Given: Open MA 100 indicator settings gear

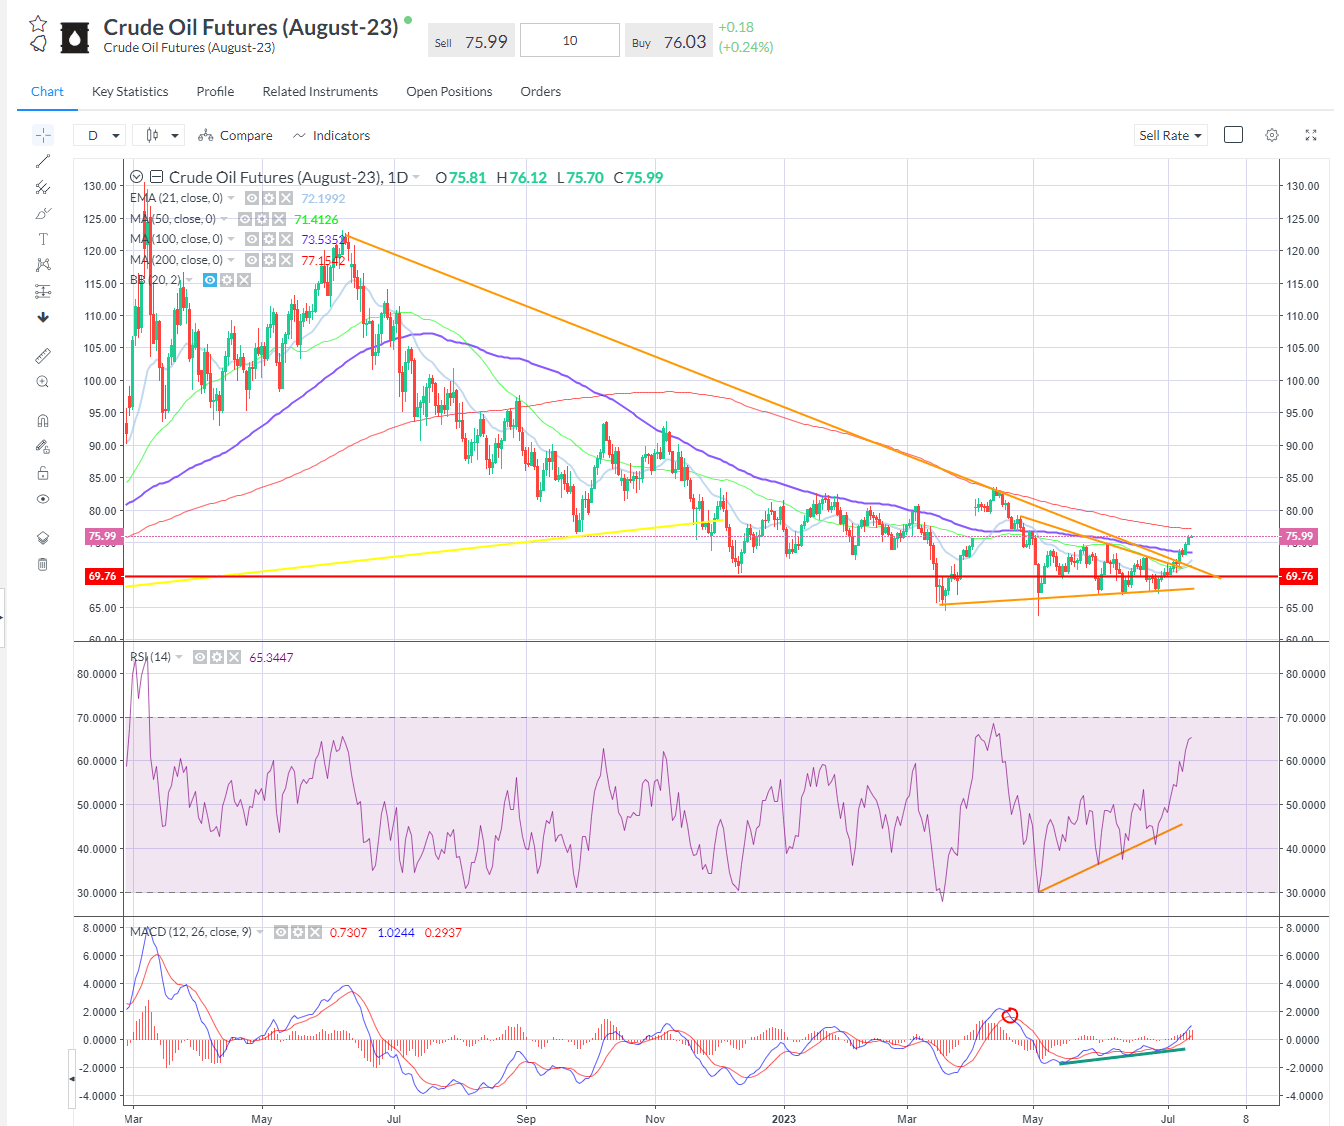Looking at the screenshot, I should pos(269,239).
